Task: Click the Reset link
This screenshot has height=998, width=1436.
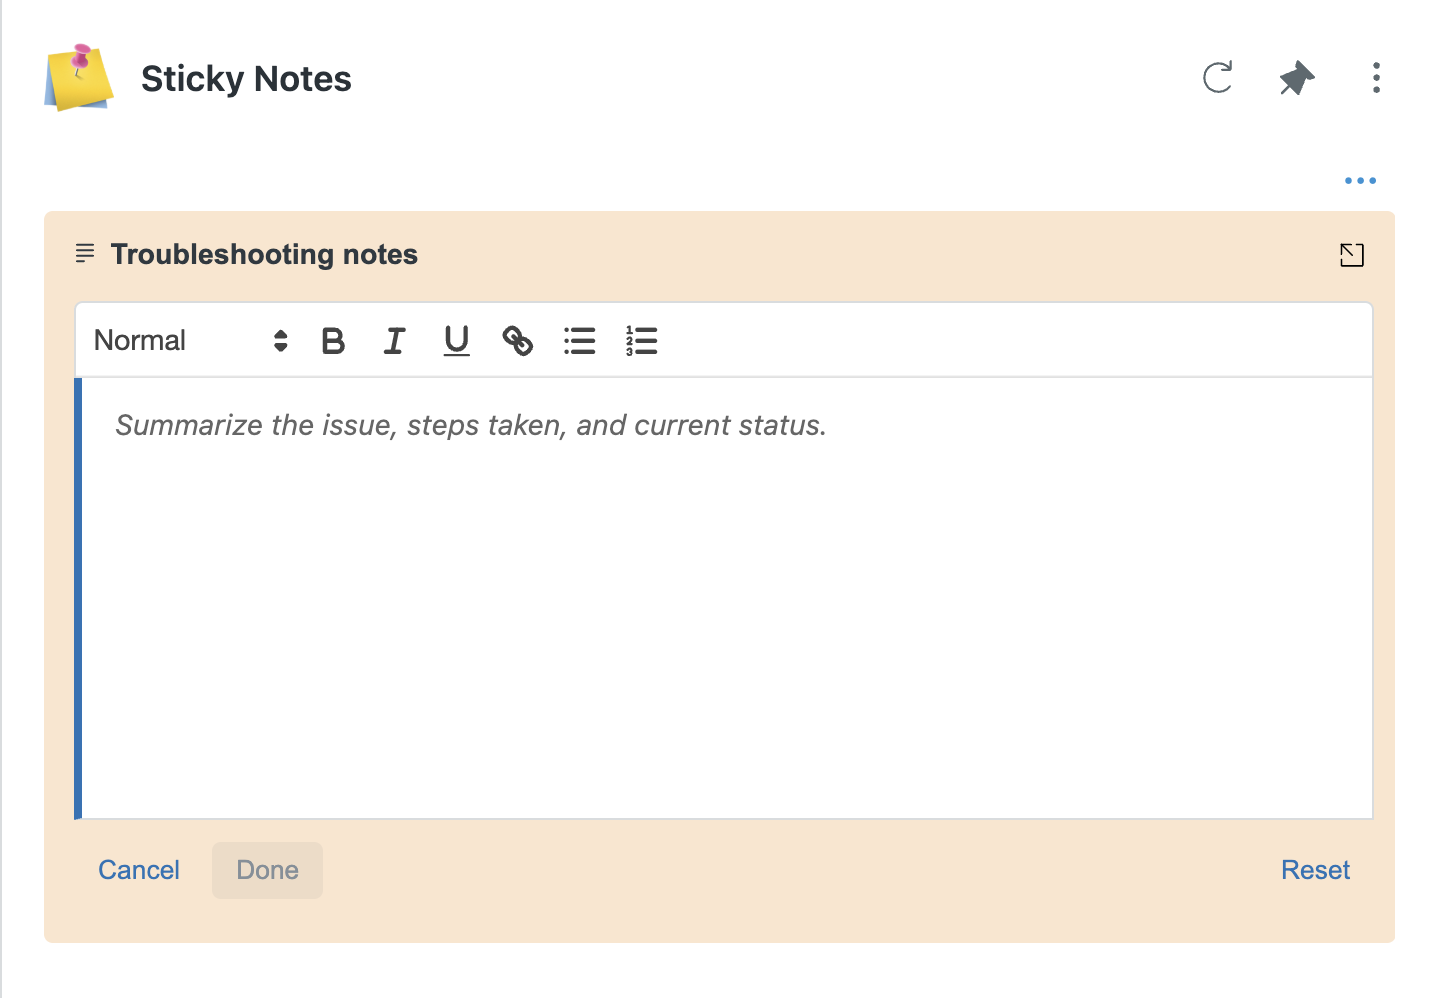Action: [x=1315, y=870]
